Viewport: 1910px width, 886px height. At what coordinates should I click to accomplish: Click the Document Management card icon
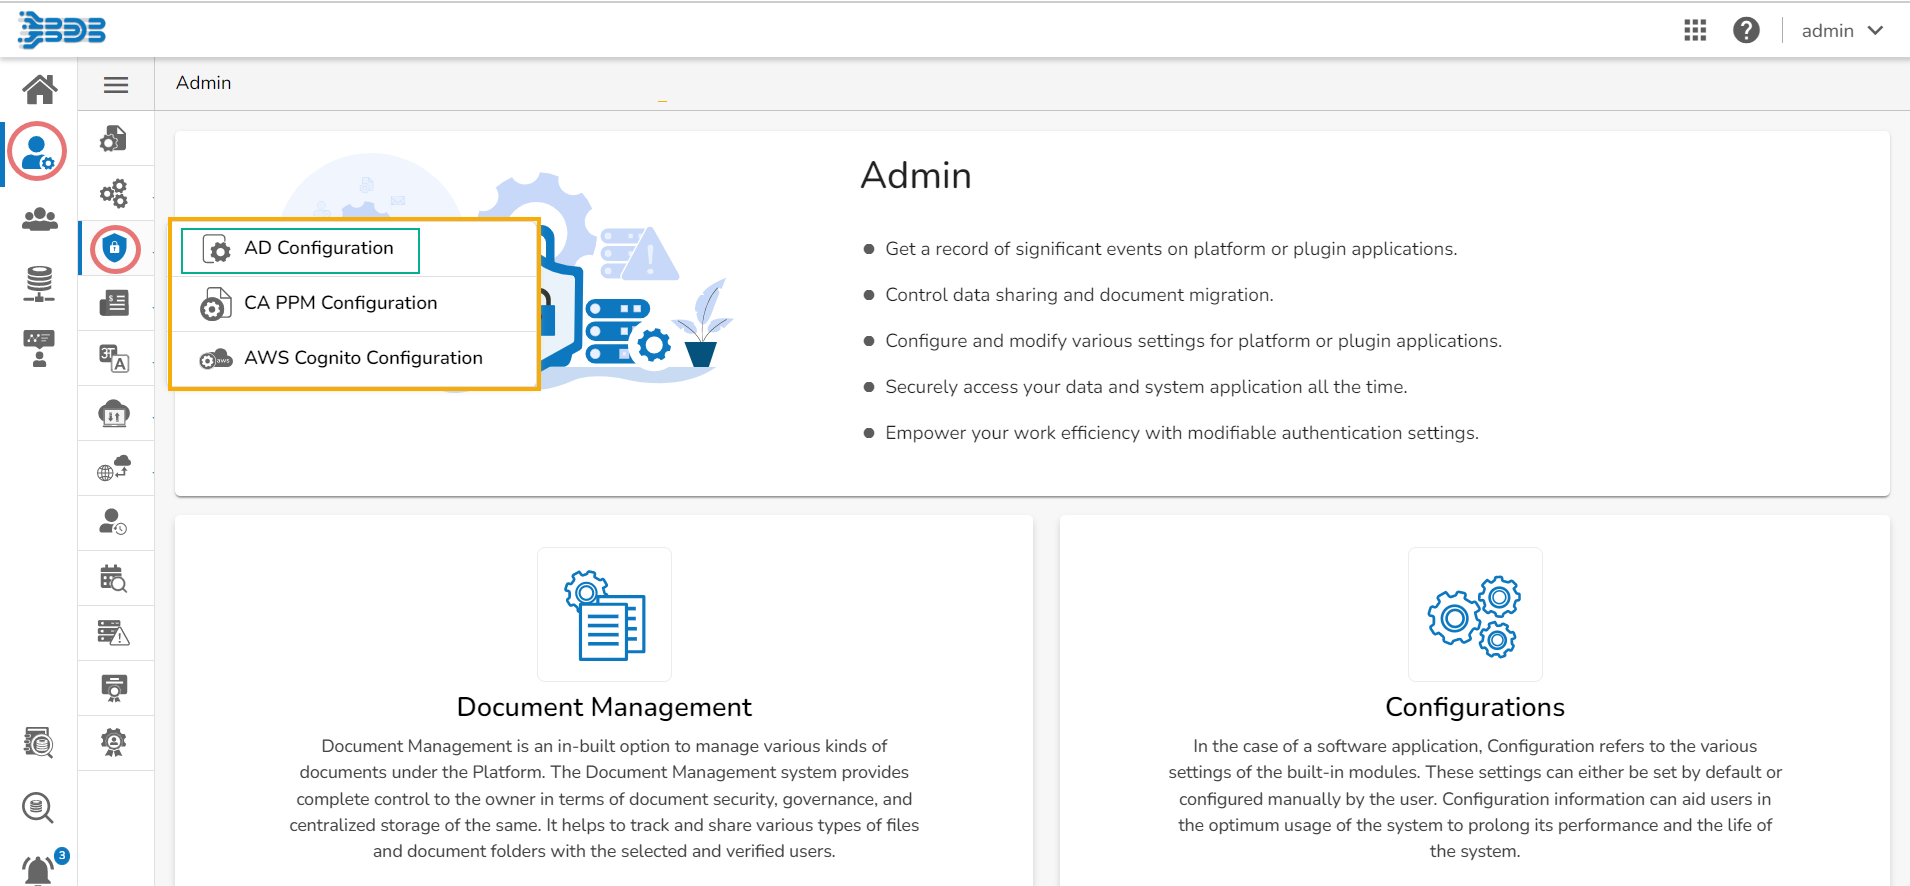tap(605, 614)
